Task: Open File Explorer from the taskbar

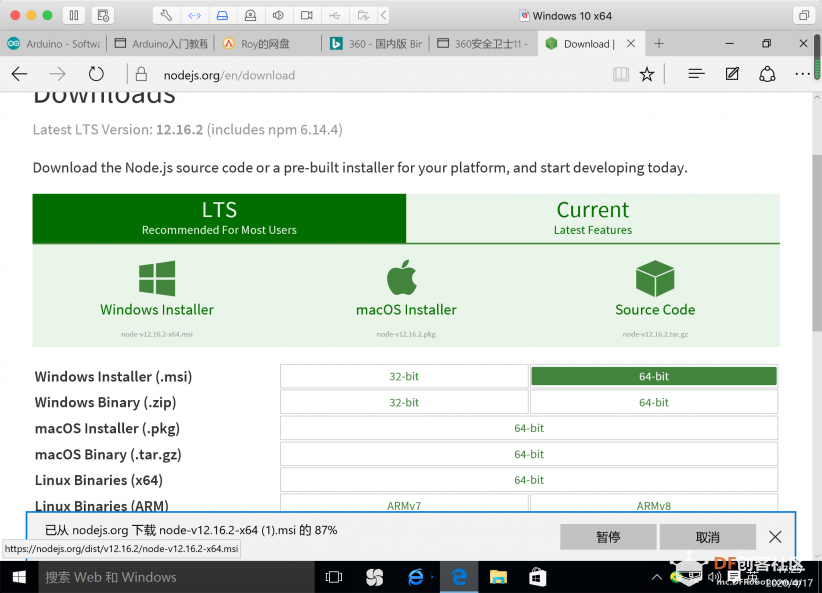Action: coord(498,577)
